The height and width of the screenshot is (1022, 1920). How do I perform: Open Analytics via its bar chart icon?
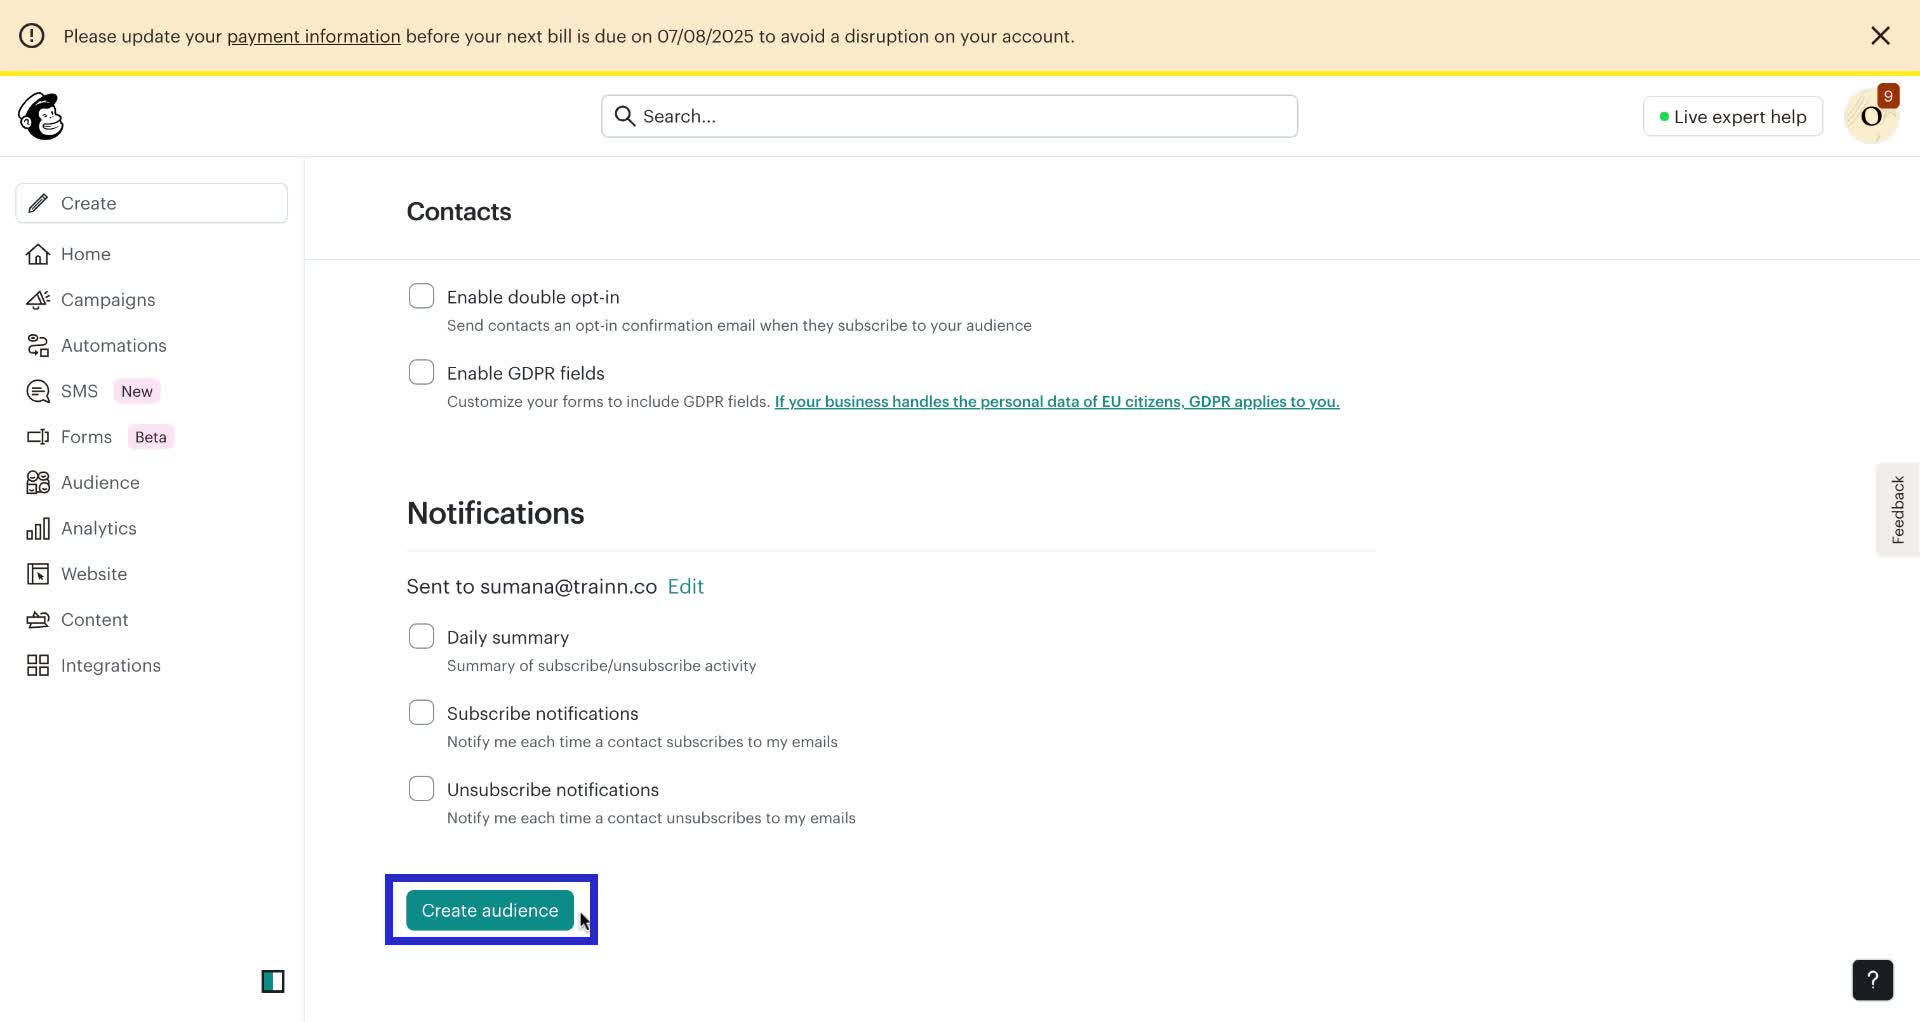[x=37, y=528]
